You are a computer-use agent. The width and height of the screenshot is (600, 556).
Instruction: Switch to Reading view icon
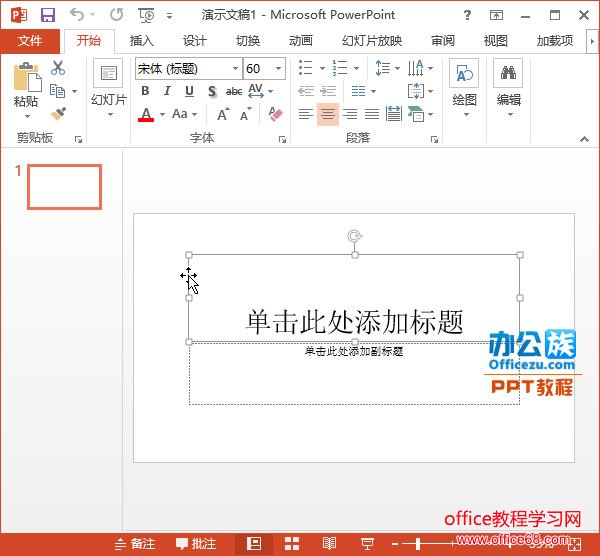pyautogui.click(x=329, y=543)
